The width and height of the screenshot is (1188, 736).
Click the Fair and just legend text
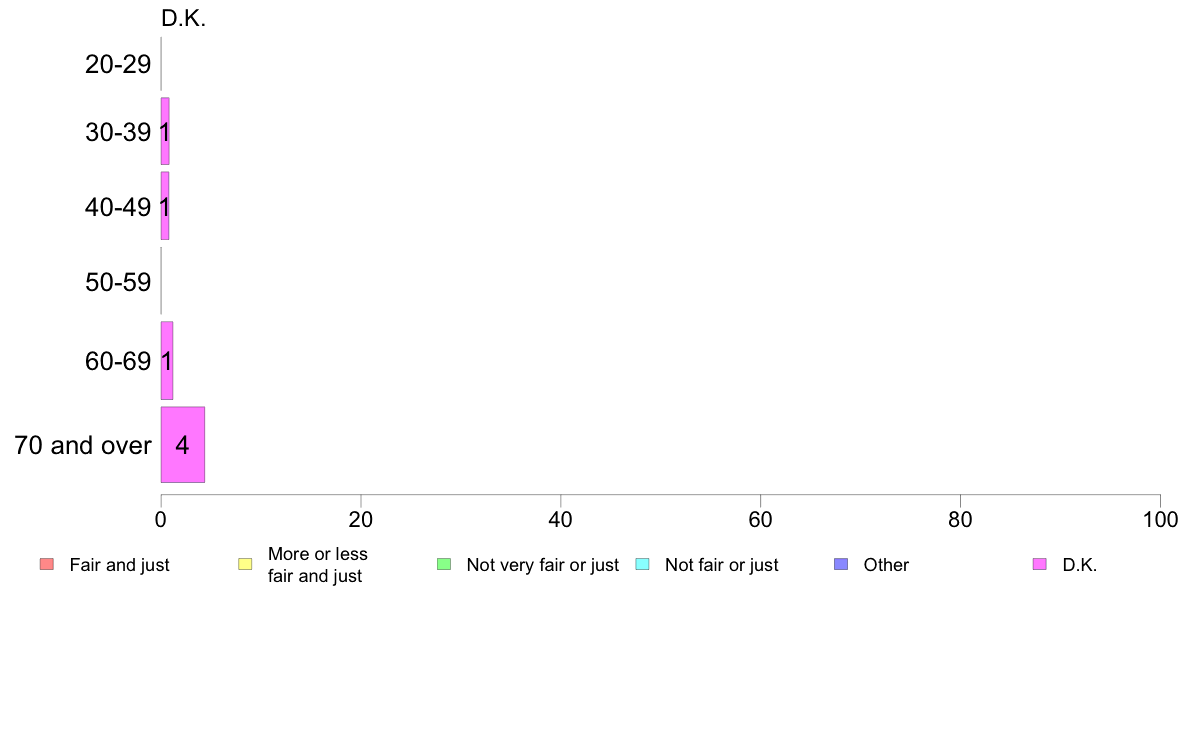[x=120, y=565]
